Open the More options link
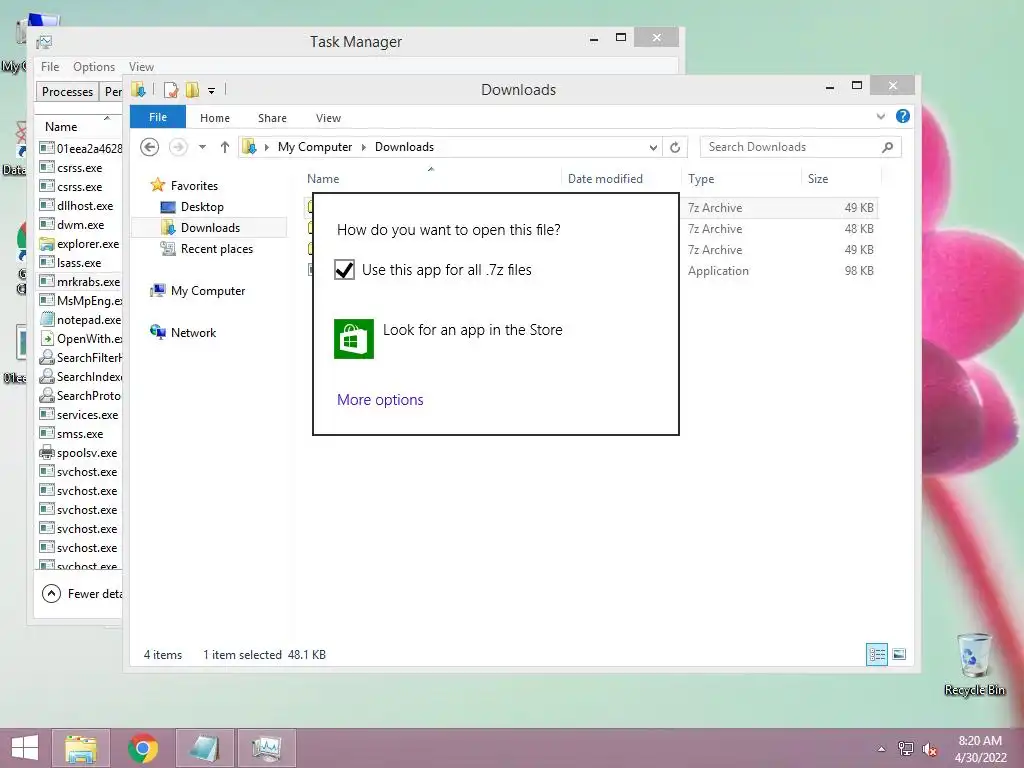Image resolution: width=1024 pixels, height=768 pixels. click(380, 400)
